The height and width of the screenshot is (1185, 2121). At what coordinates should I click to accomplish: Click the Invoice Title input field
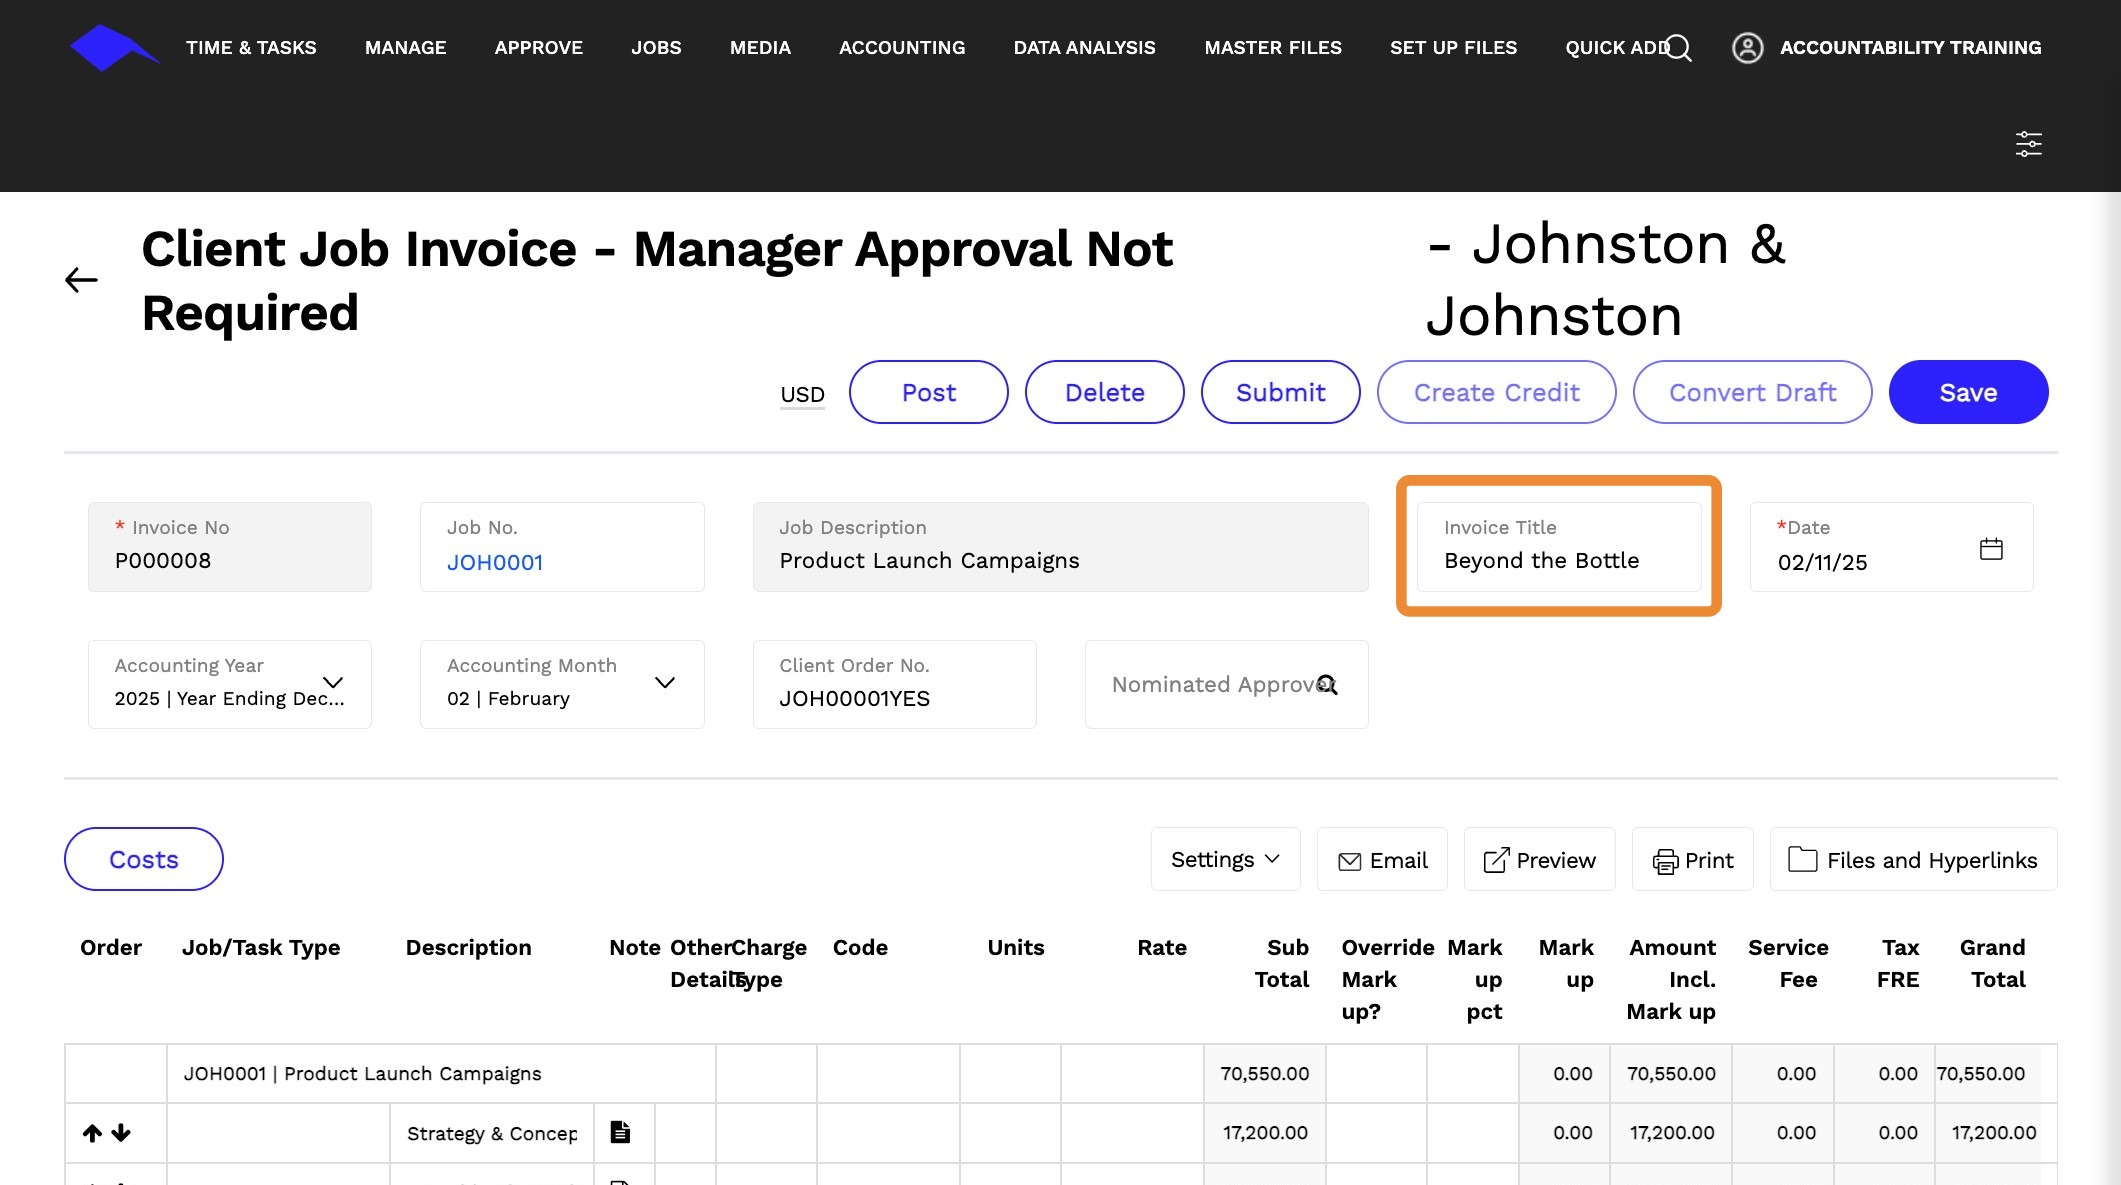point(1558,560)
